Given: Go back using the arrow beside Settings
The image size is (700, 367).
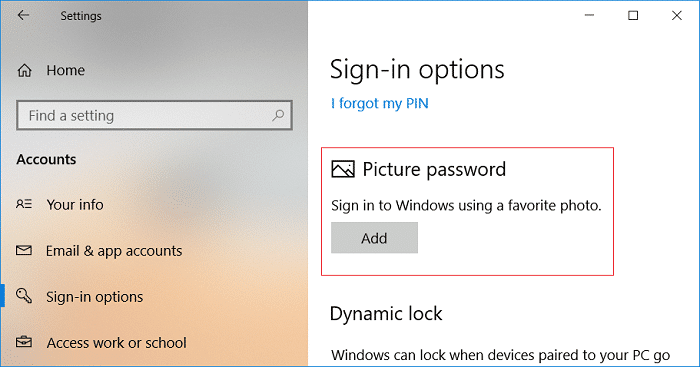Looking at the screenshot, I should pyautogui.click(x=23, y=15).
